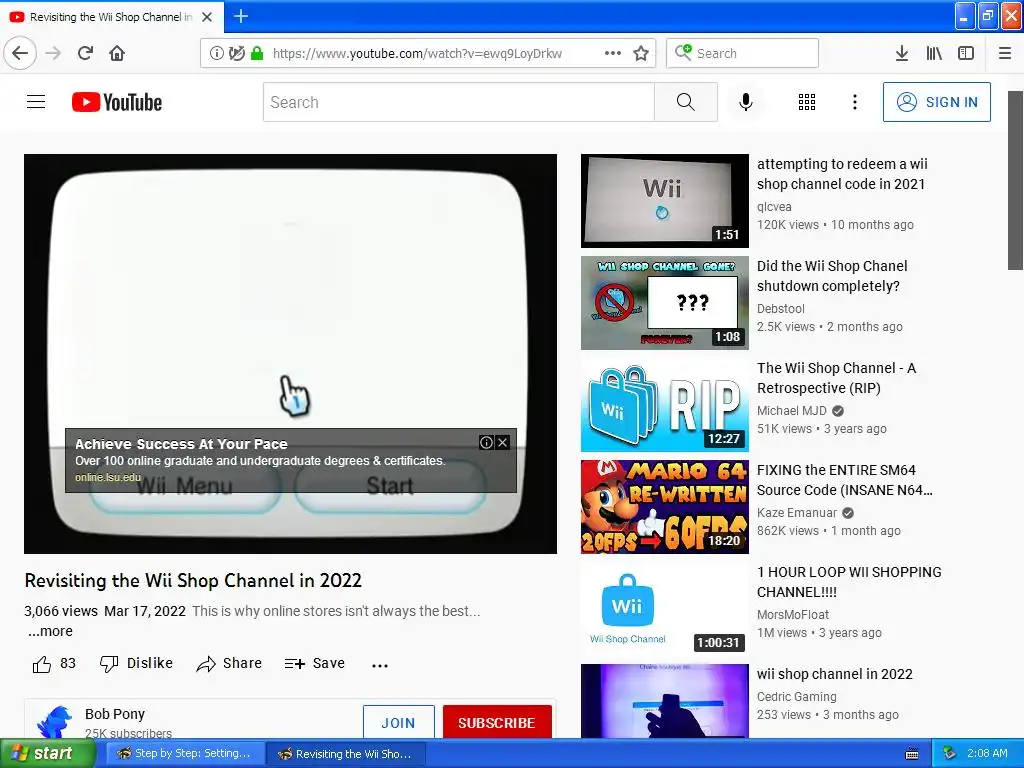1024x768 pixels.
Task: Click the browser forward arrow
Action: click(53, 53)
